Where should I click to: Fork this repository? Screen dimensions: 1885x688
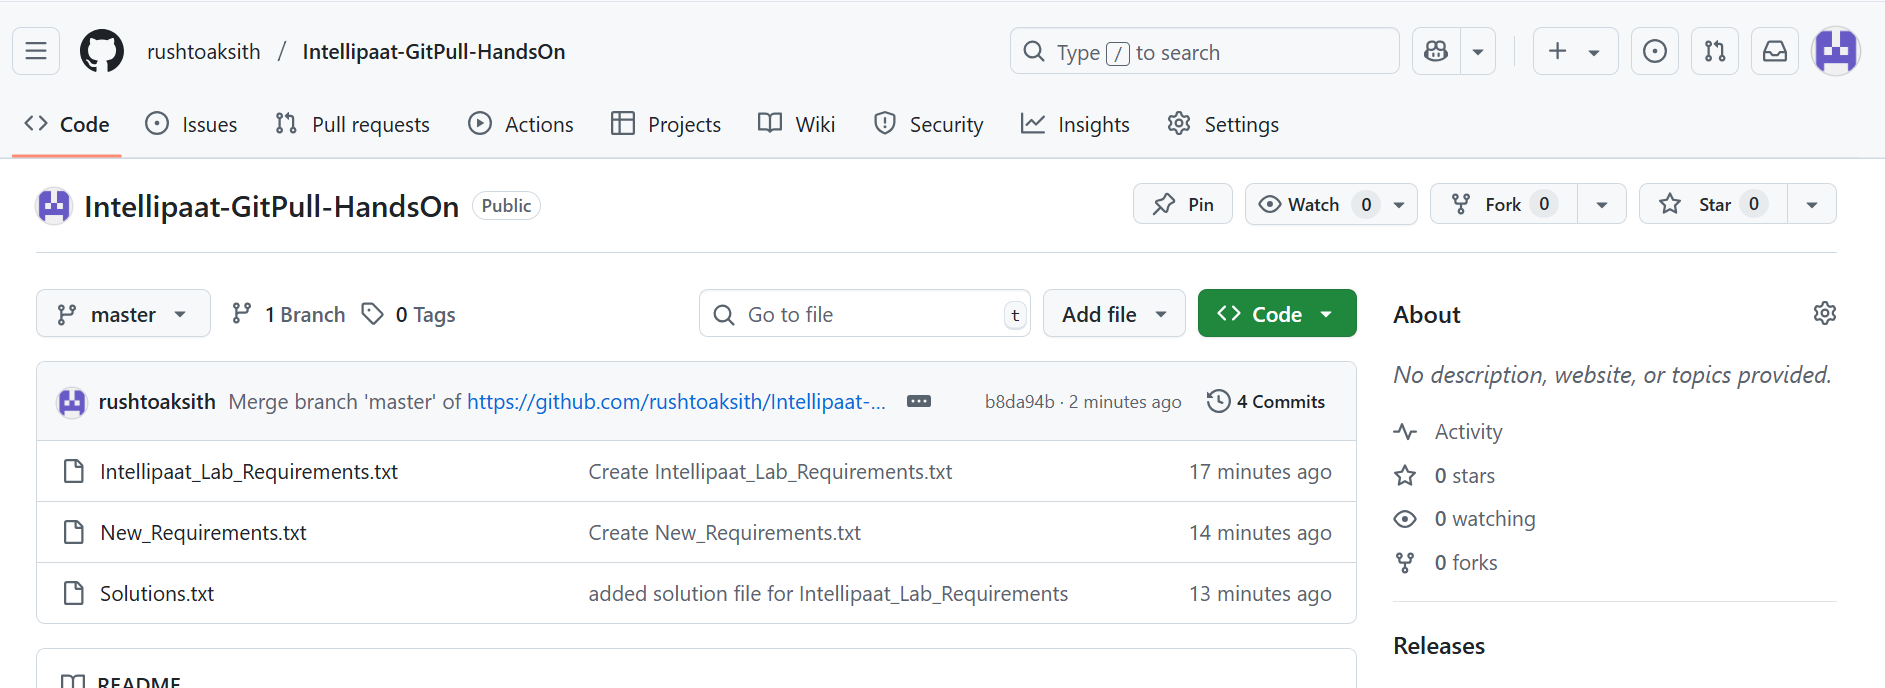(x=1504, y=204)
